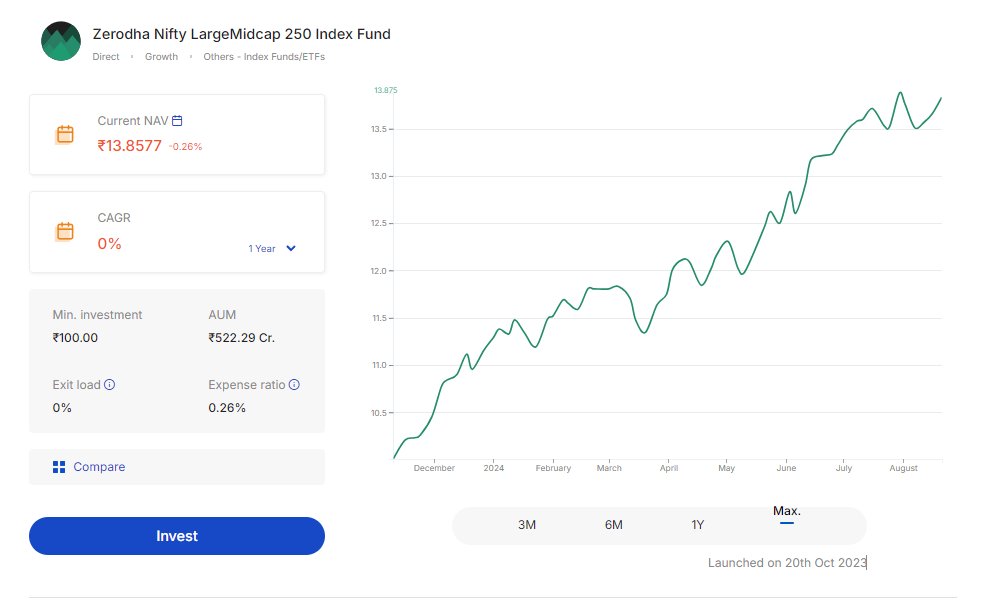Click the Expense ratio value 0.26%

click(227, 408)
